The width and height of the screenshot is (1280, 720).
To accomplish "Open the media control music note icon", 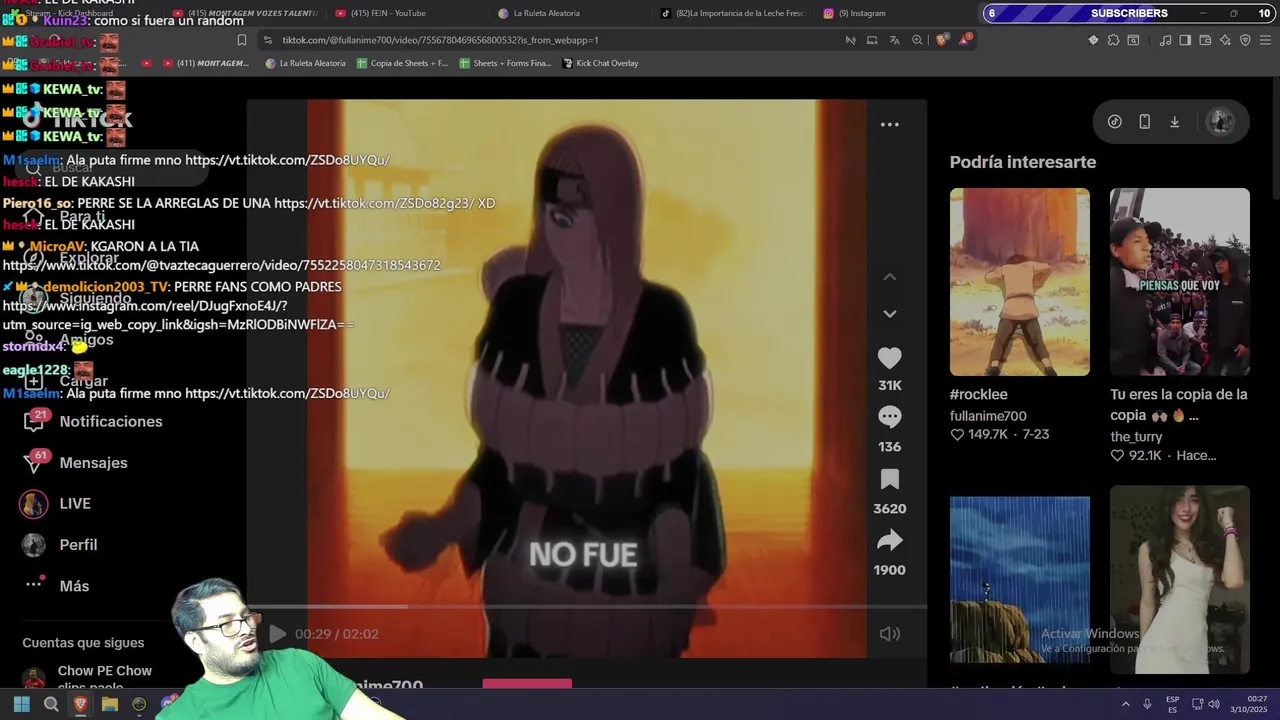I will click(x=1165, y=40).
